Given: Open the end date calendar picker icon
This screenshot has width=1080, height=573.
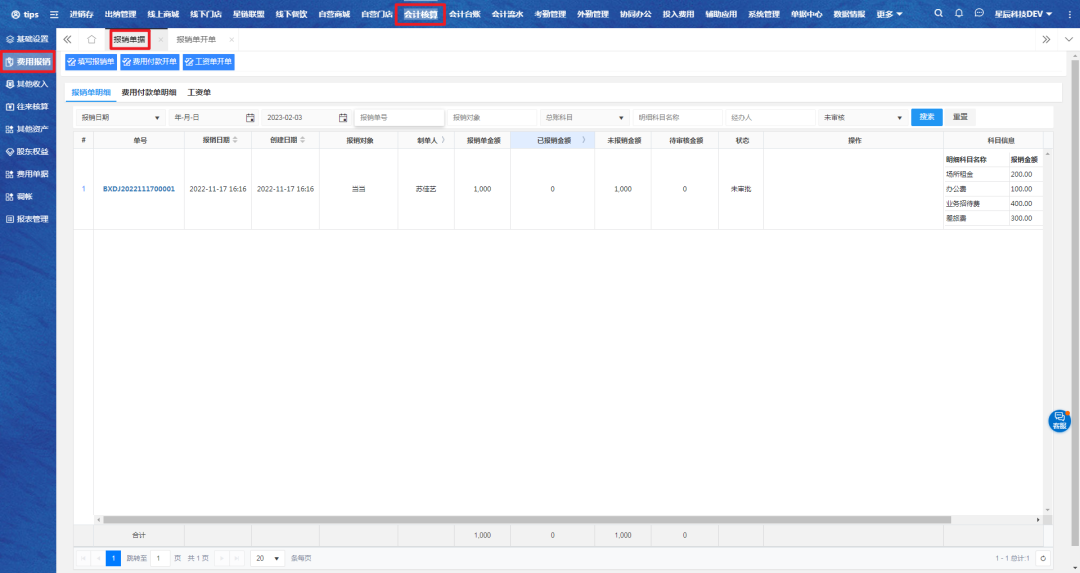Looking at the screenshot, I should (x=343, y=117).
